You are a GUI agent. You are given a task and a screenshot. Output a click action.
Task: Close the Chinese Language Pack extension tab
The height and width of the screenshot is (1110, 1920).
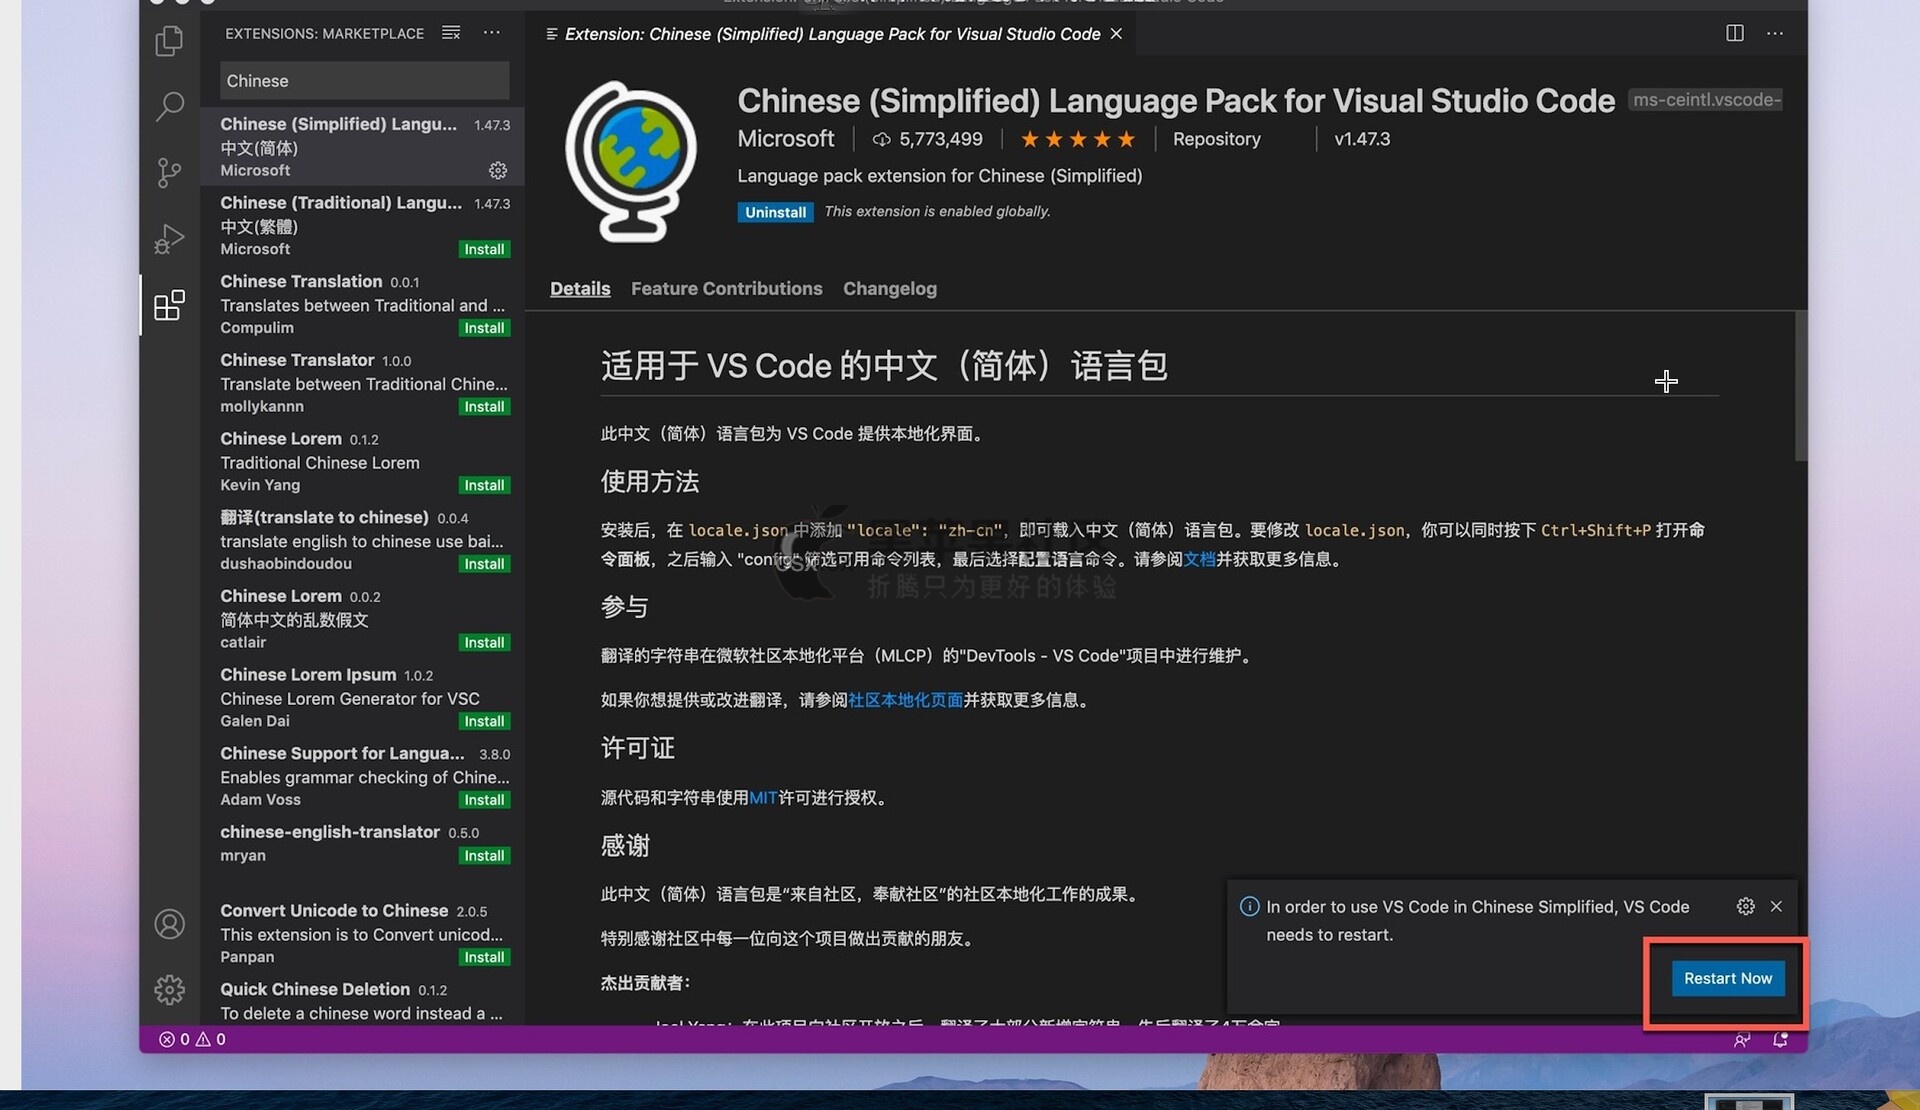point(1116,34)
